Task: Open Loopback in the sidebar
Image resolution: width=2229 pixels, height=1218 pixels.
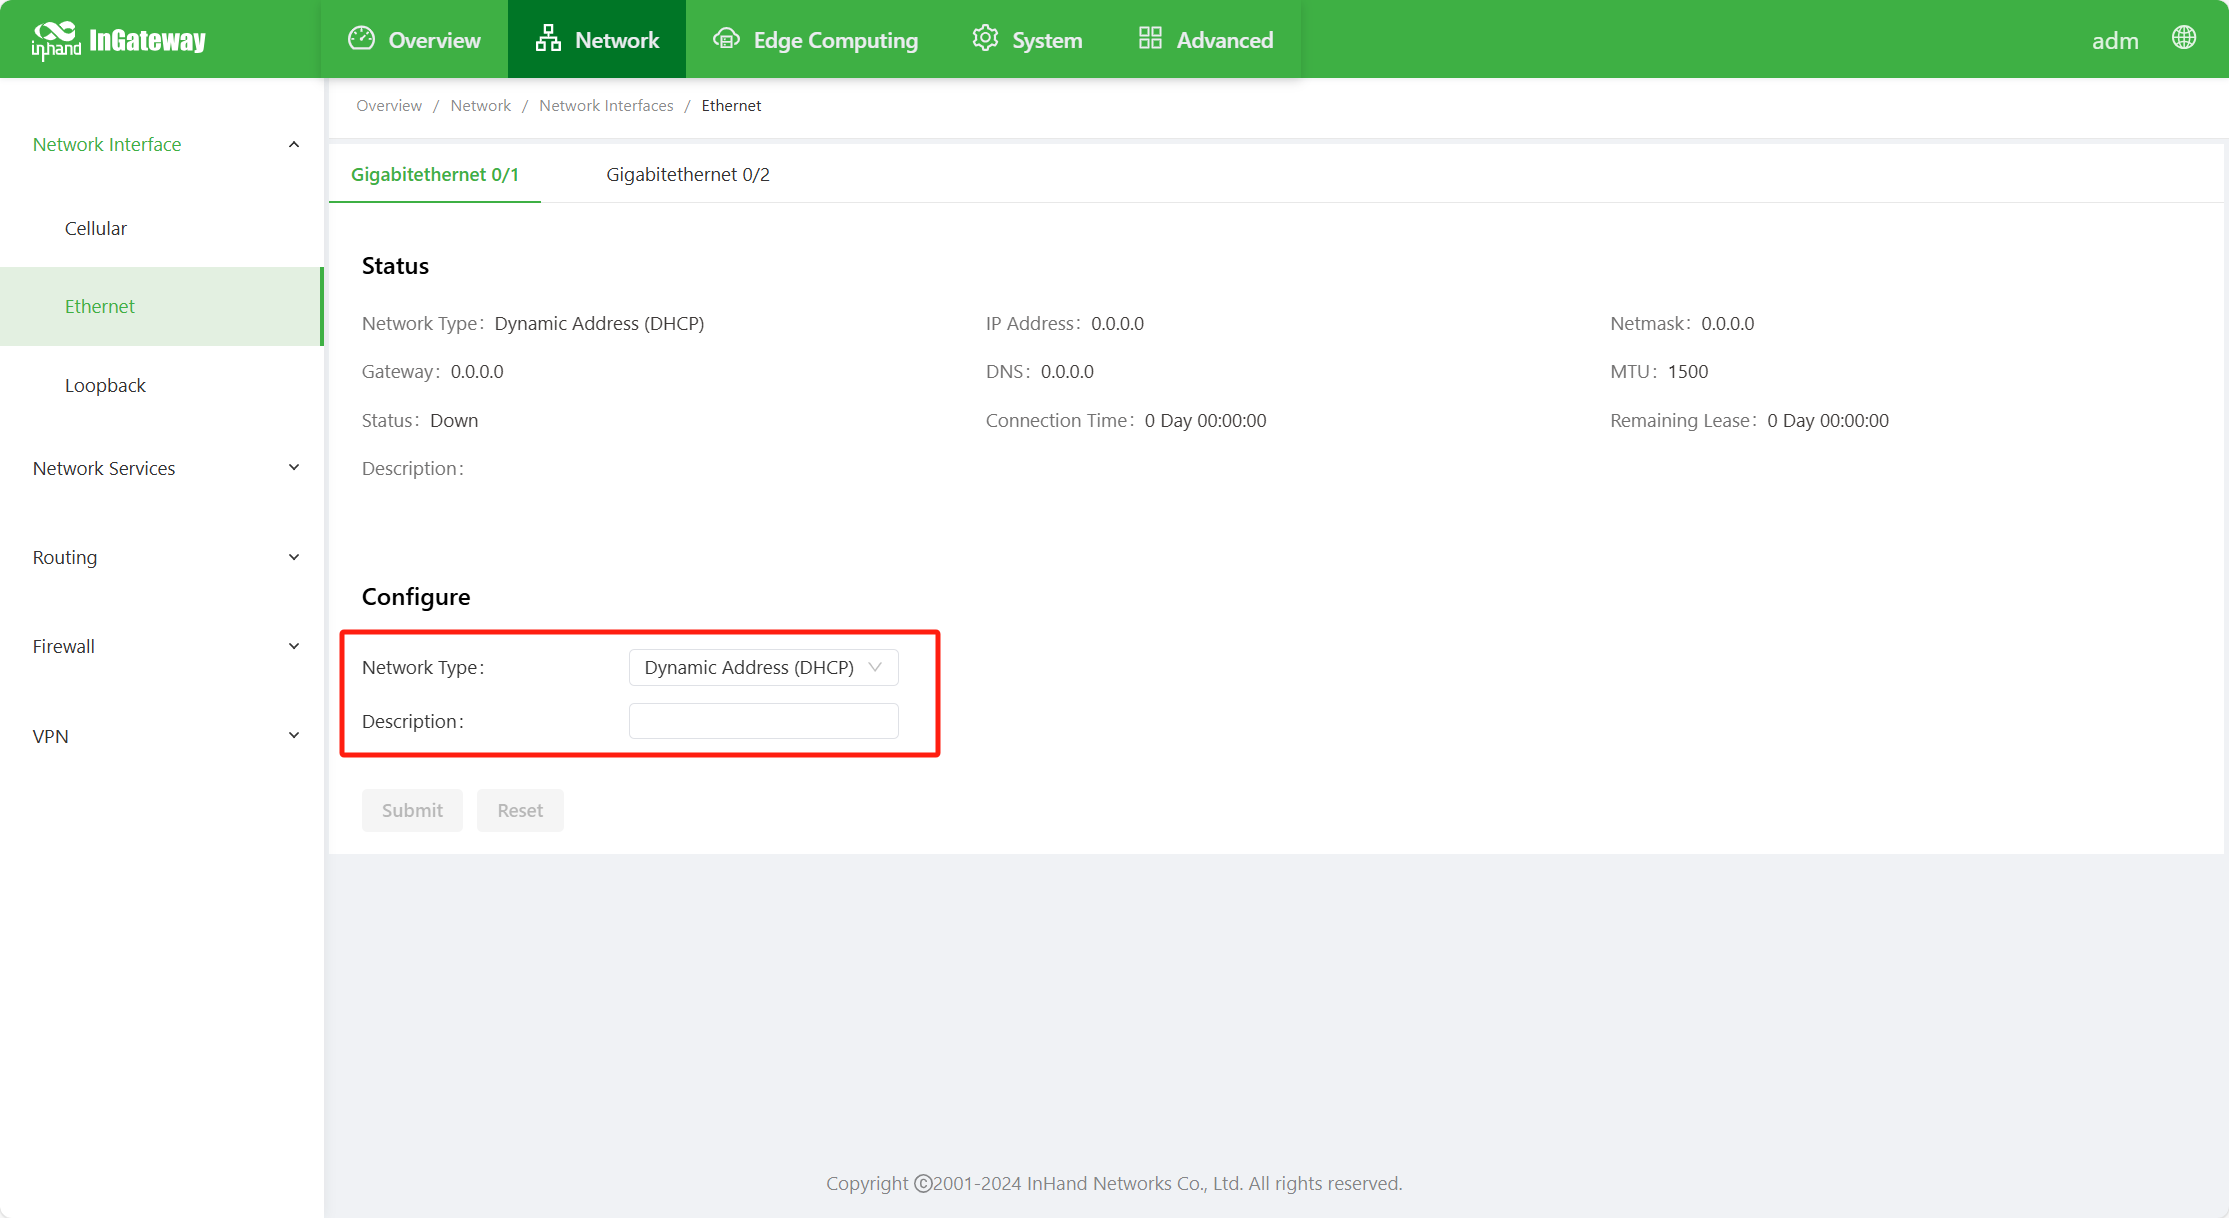Action: pyautogui.click(x=105, y=385)
